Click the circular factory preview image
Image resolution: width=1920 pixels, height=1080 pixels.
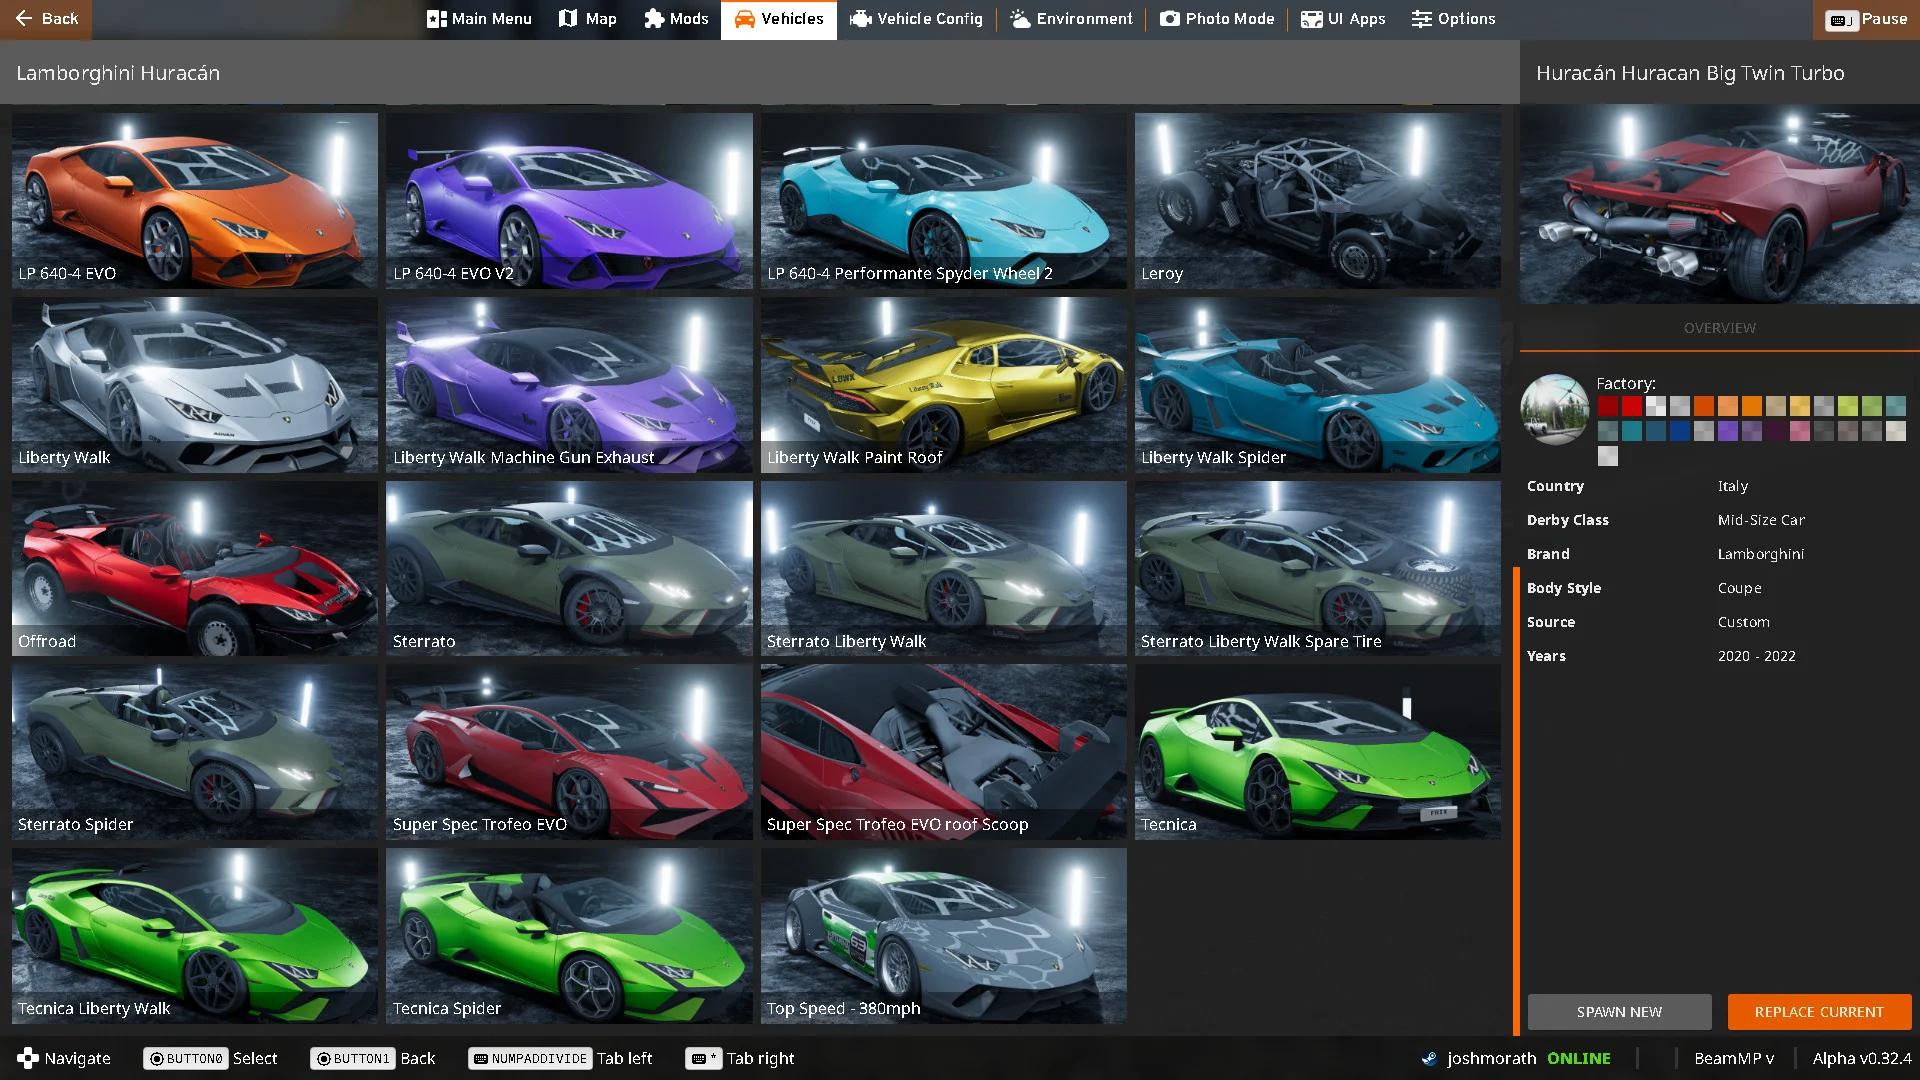pyautogui.click(x=1554, y=408)
